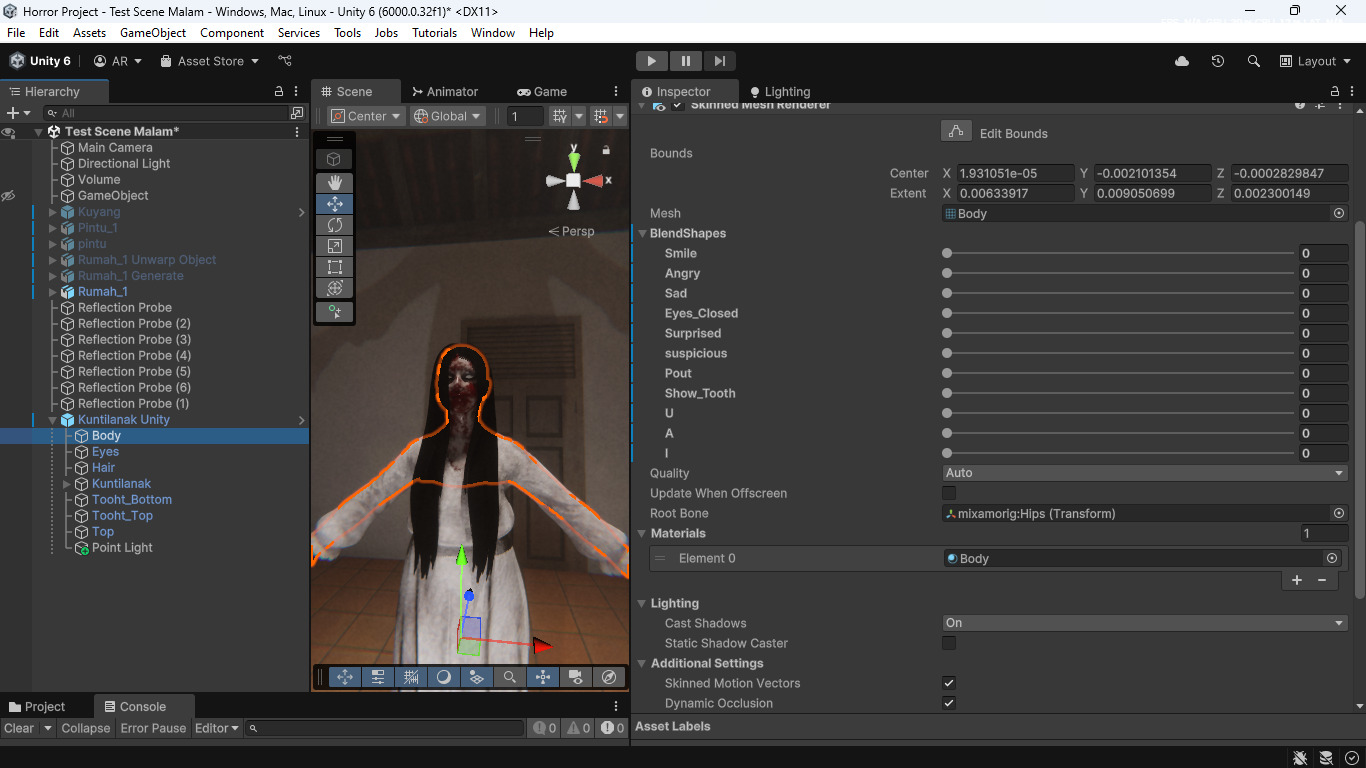This screenshot has height=768, width=1366.
Task: Open the Center pivot dropdown
Action: (366, 116)
